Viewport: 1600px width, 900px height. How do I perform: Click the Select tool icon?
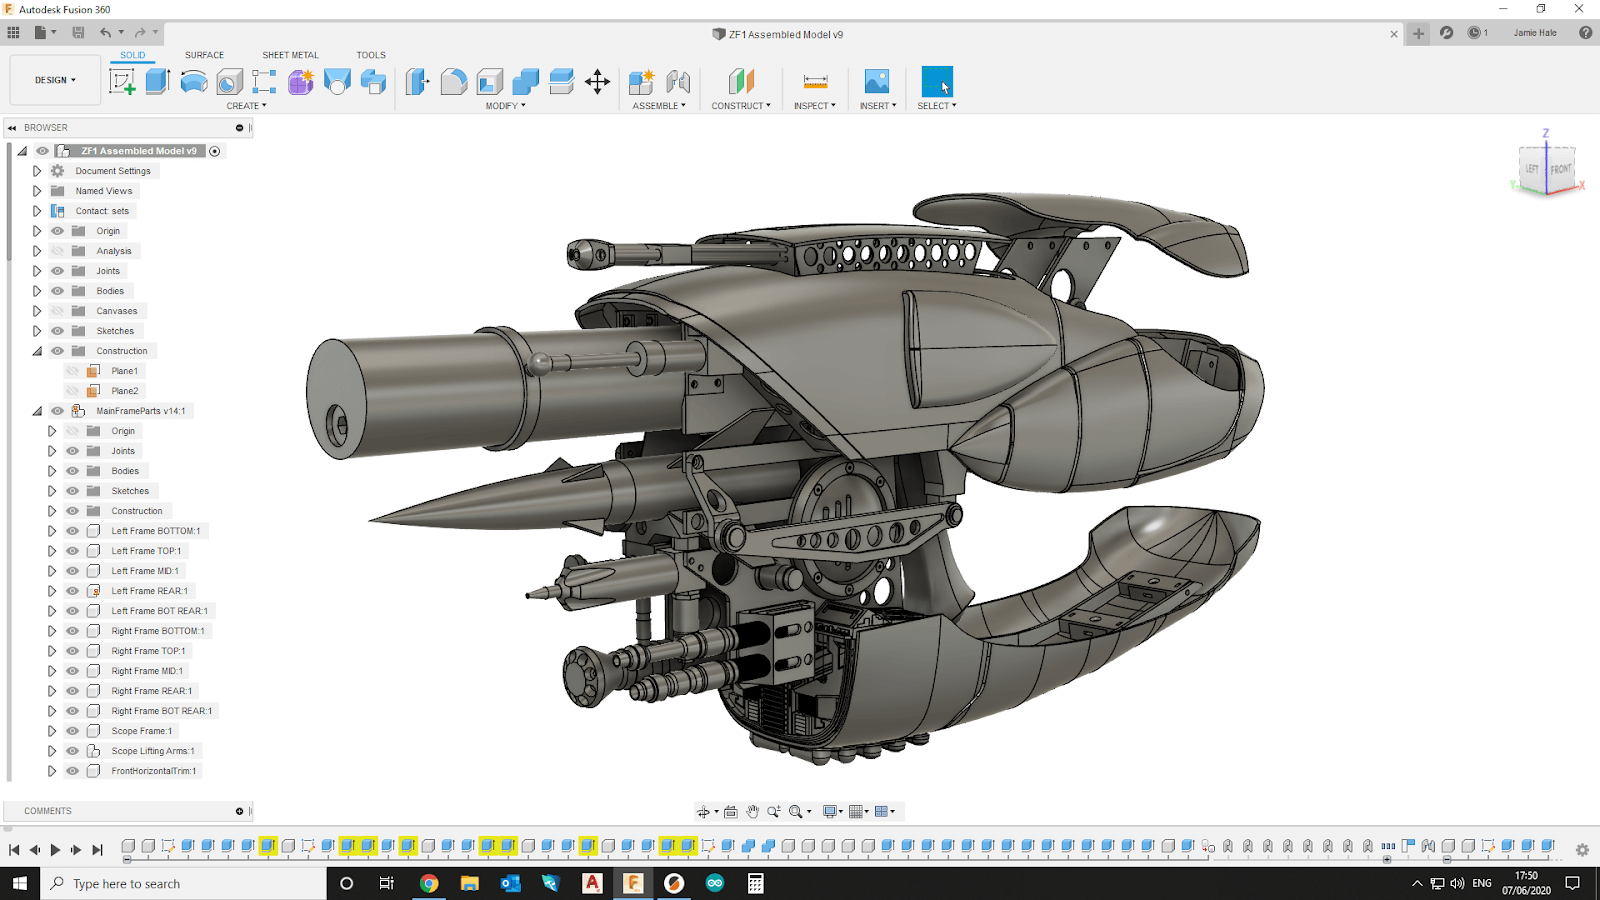[937, 81]
